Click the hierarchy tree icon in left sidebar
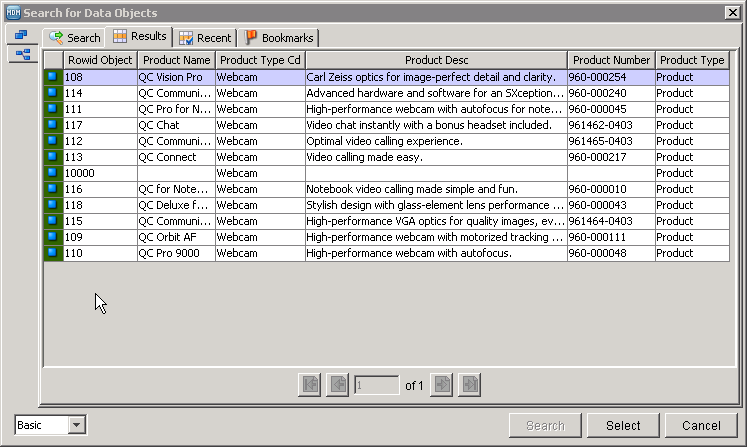This screenshot has width=747, height=447. coord(22,54)
